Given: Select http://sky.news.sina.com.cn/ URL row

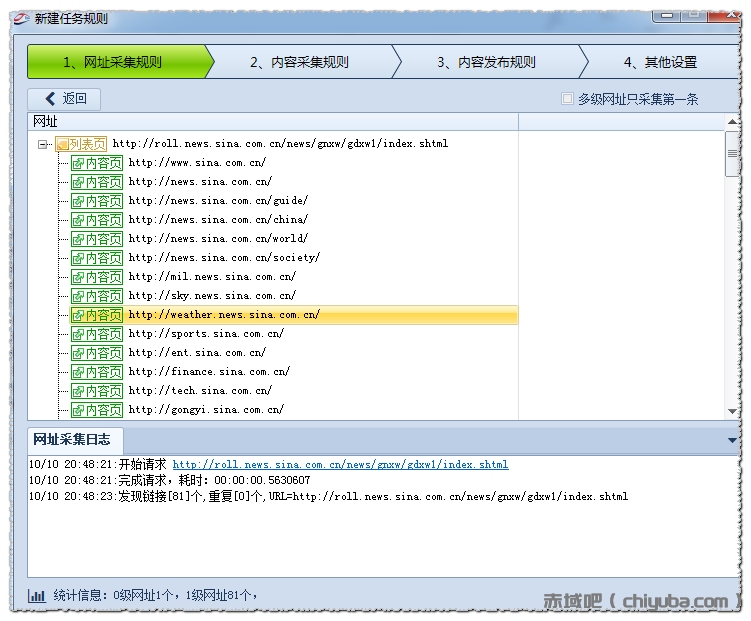Looking at the screenshot, I should click(x=212, y=296).
